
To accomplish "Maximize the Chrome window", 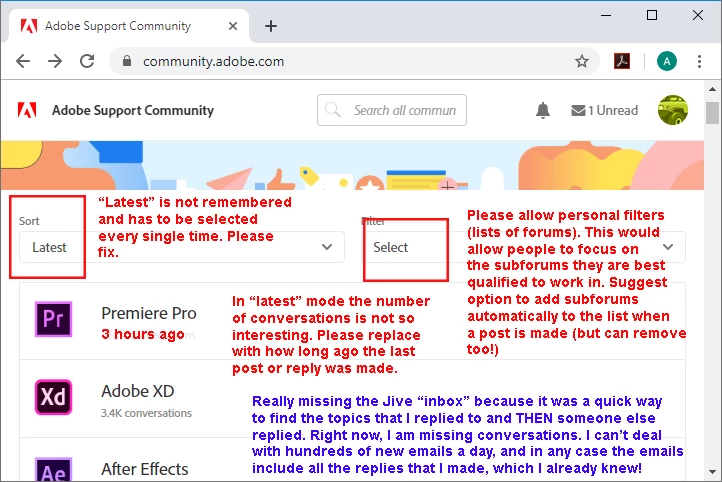I will (652, 15).
